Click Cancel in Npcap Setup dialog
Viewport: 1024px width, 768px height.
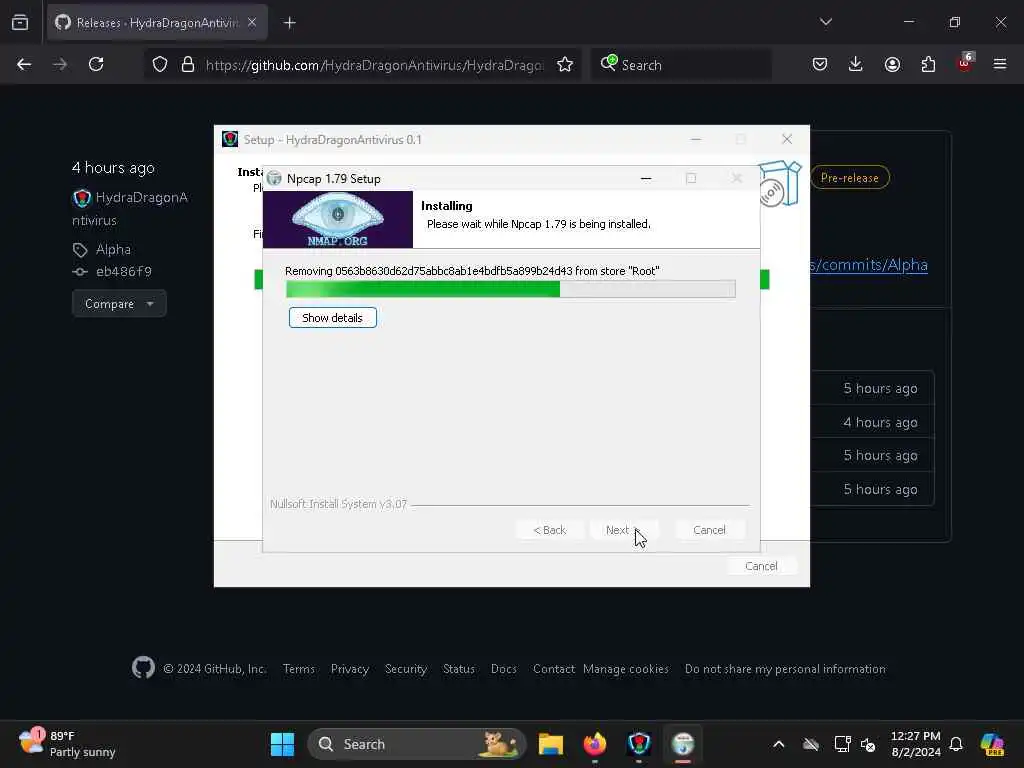point(709,530)
